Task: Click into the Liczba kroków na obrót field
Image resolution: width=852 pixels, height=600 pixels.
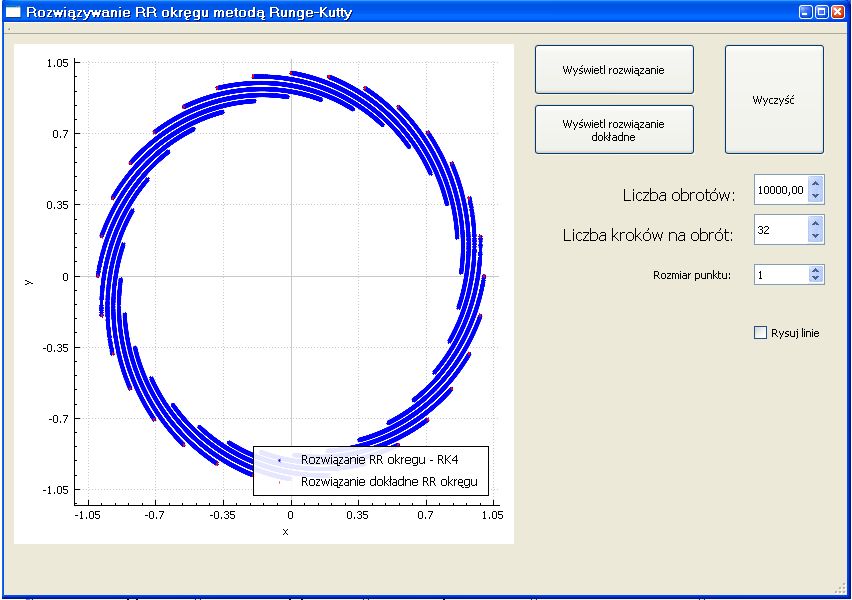Action: pos(780,230)
